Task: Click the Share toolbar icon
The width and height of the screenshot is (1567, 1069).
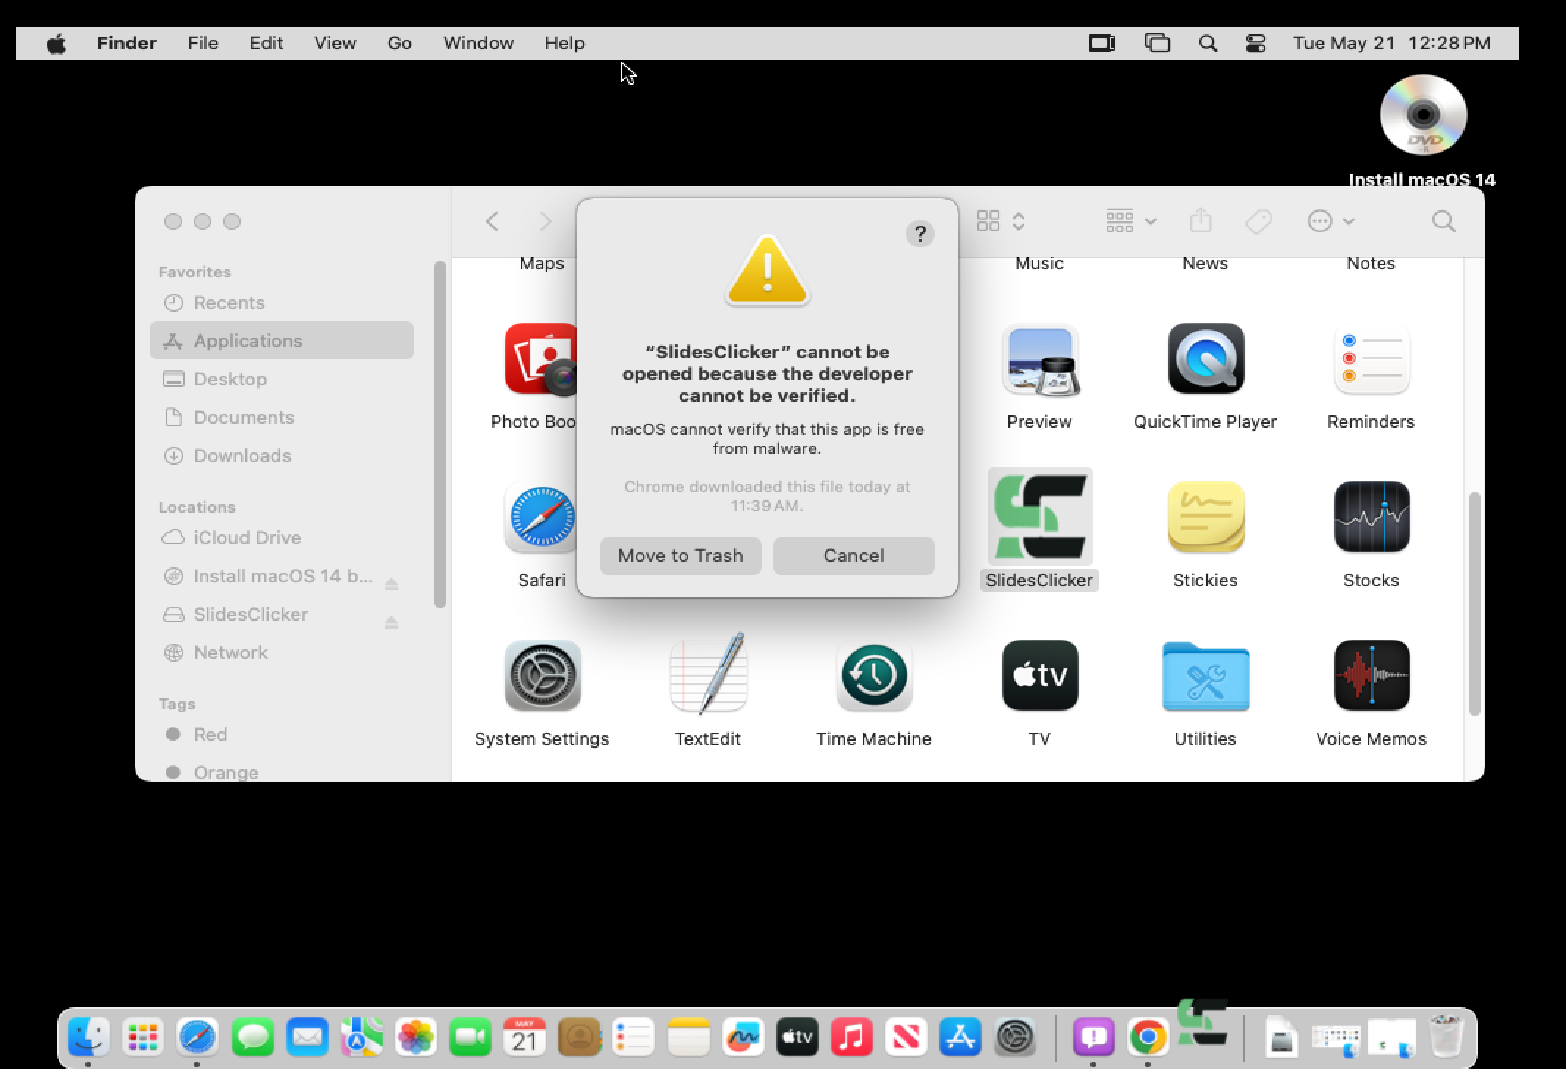Action: (x=1201, y=221)
